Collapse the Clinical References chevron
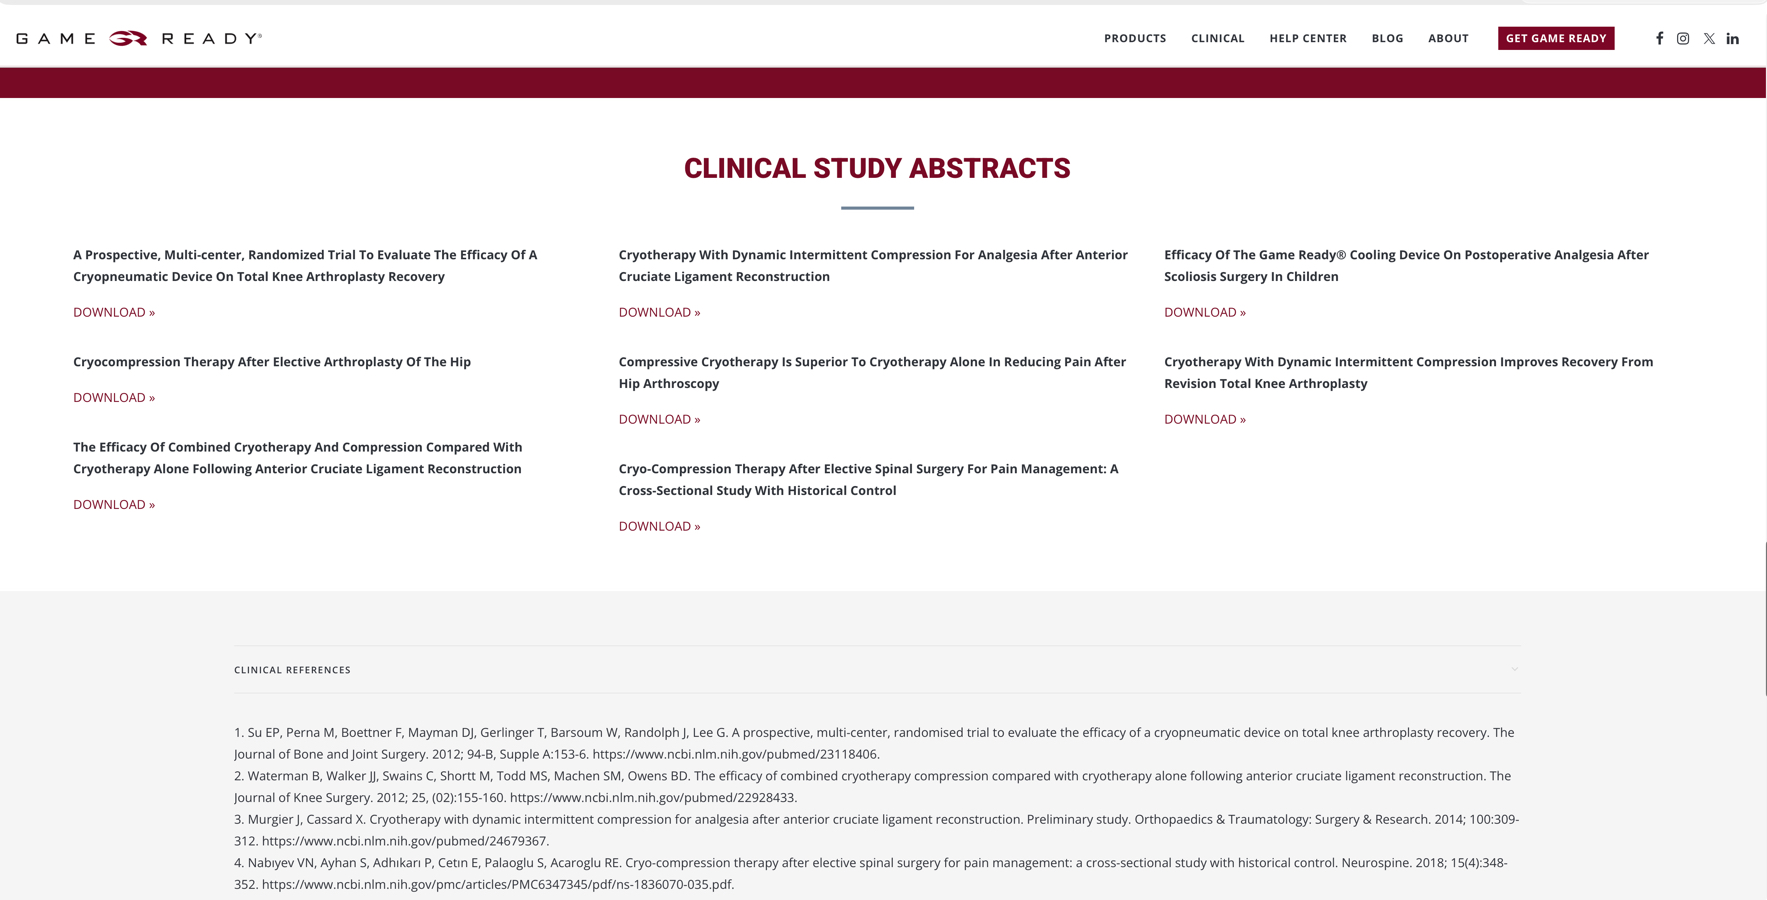This screenshot has height=900, width=1767. click(x=1514, y=670)
